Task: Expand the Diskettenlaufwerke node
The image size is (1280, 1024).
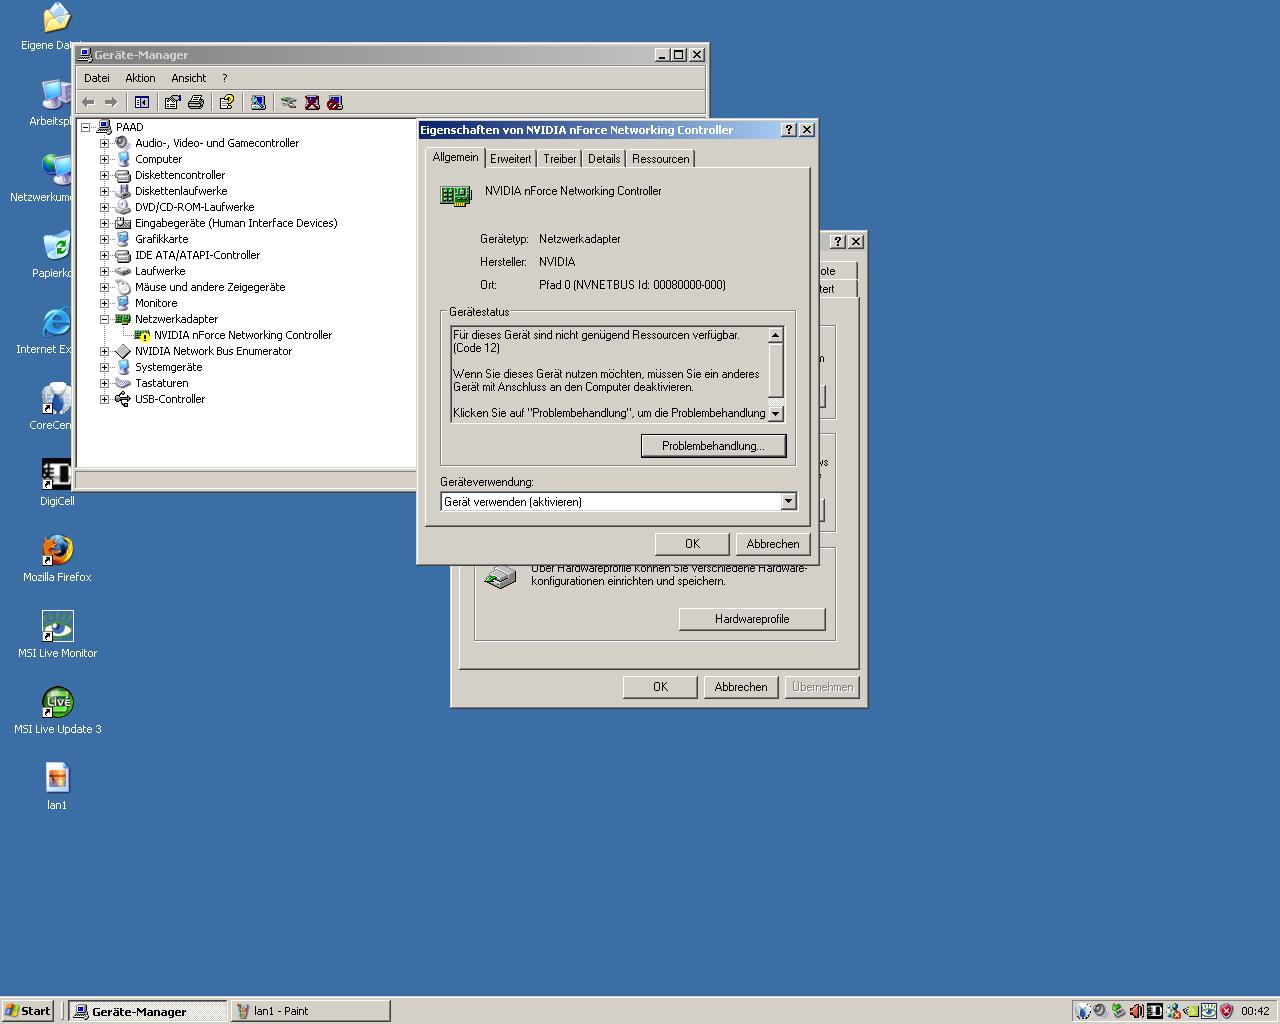Action: [x=104, y=191]
